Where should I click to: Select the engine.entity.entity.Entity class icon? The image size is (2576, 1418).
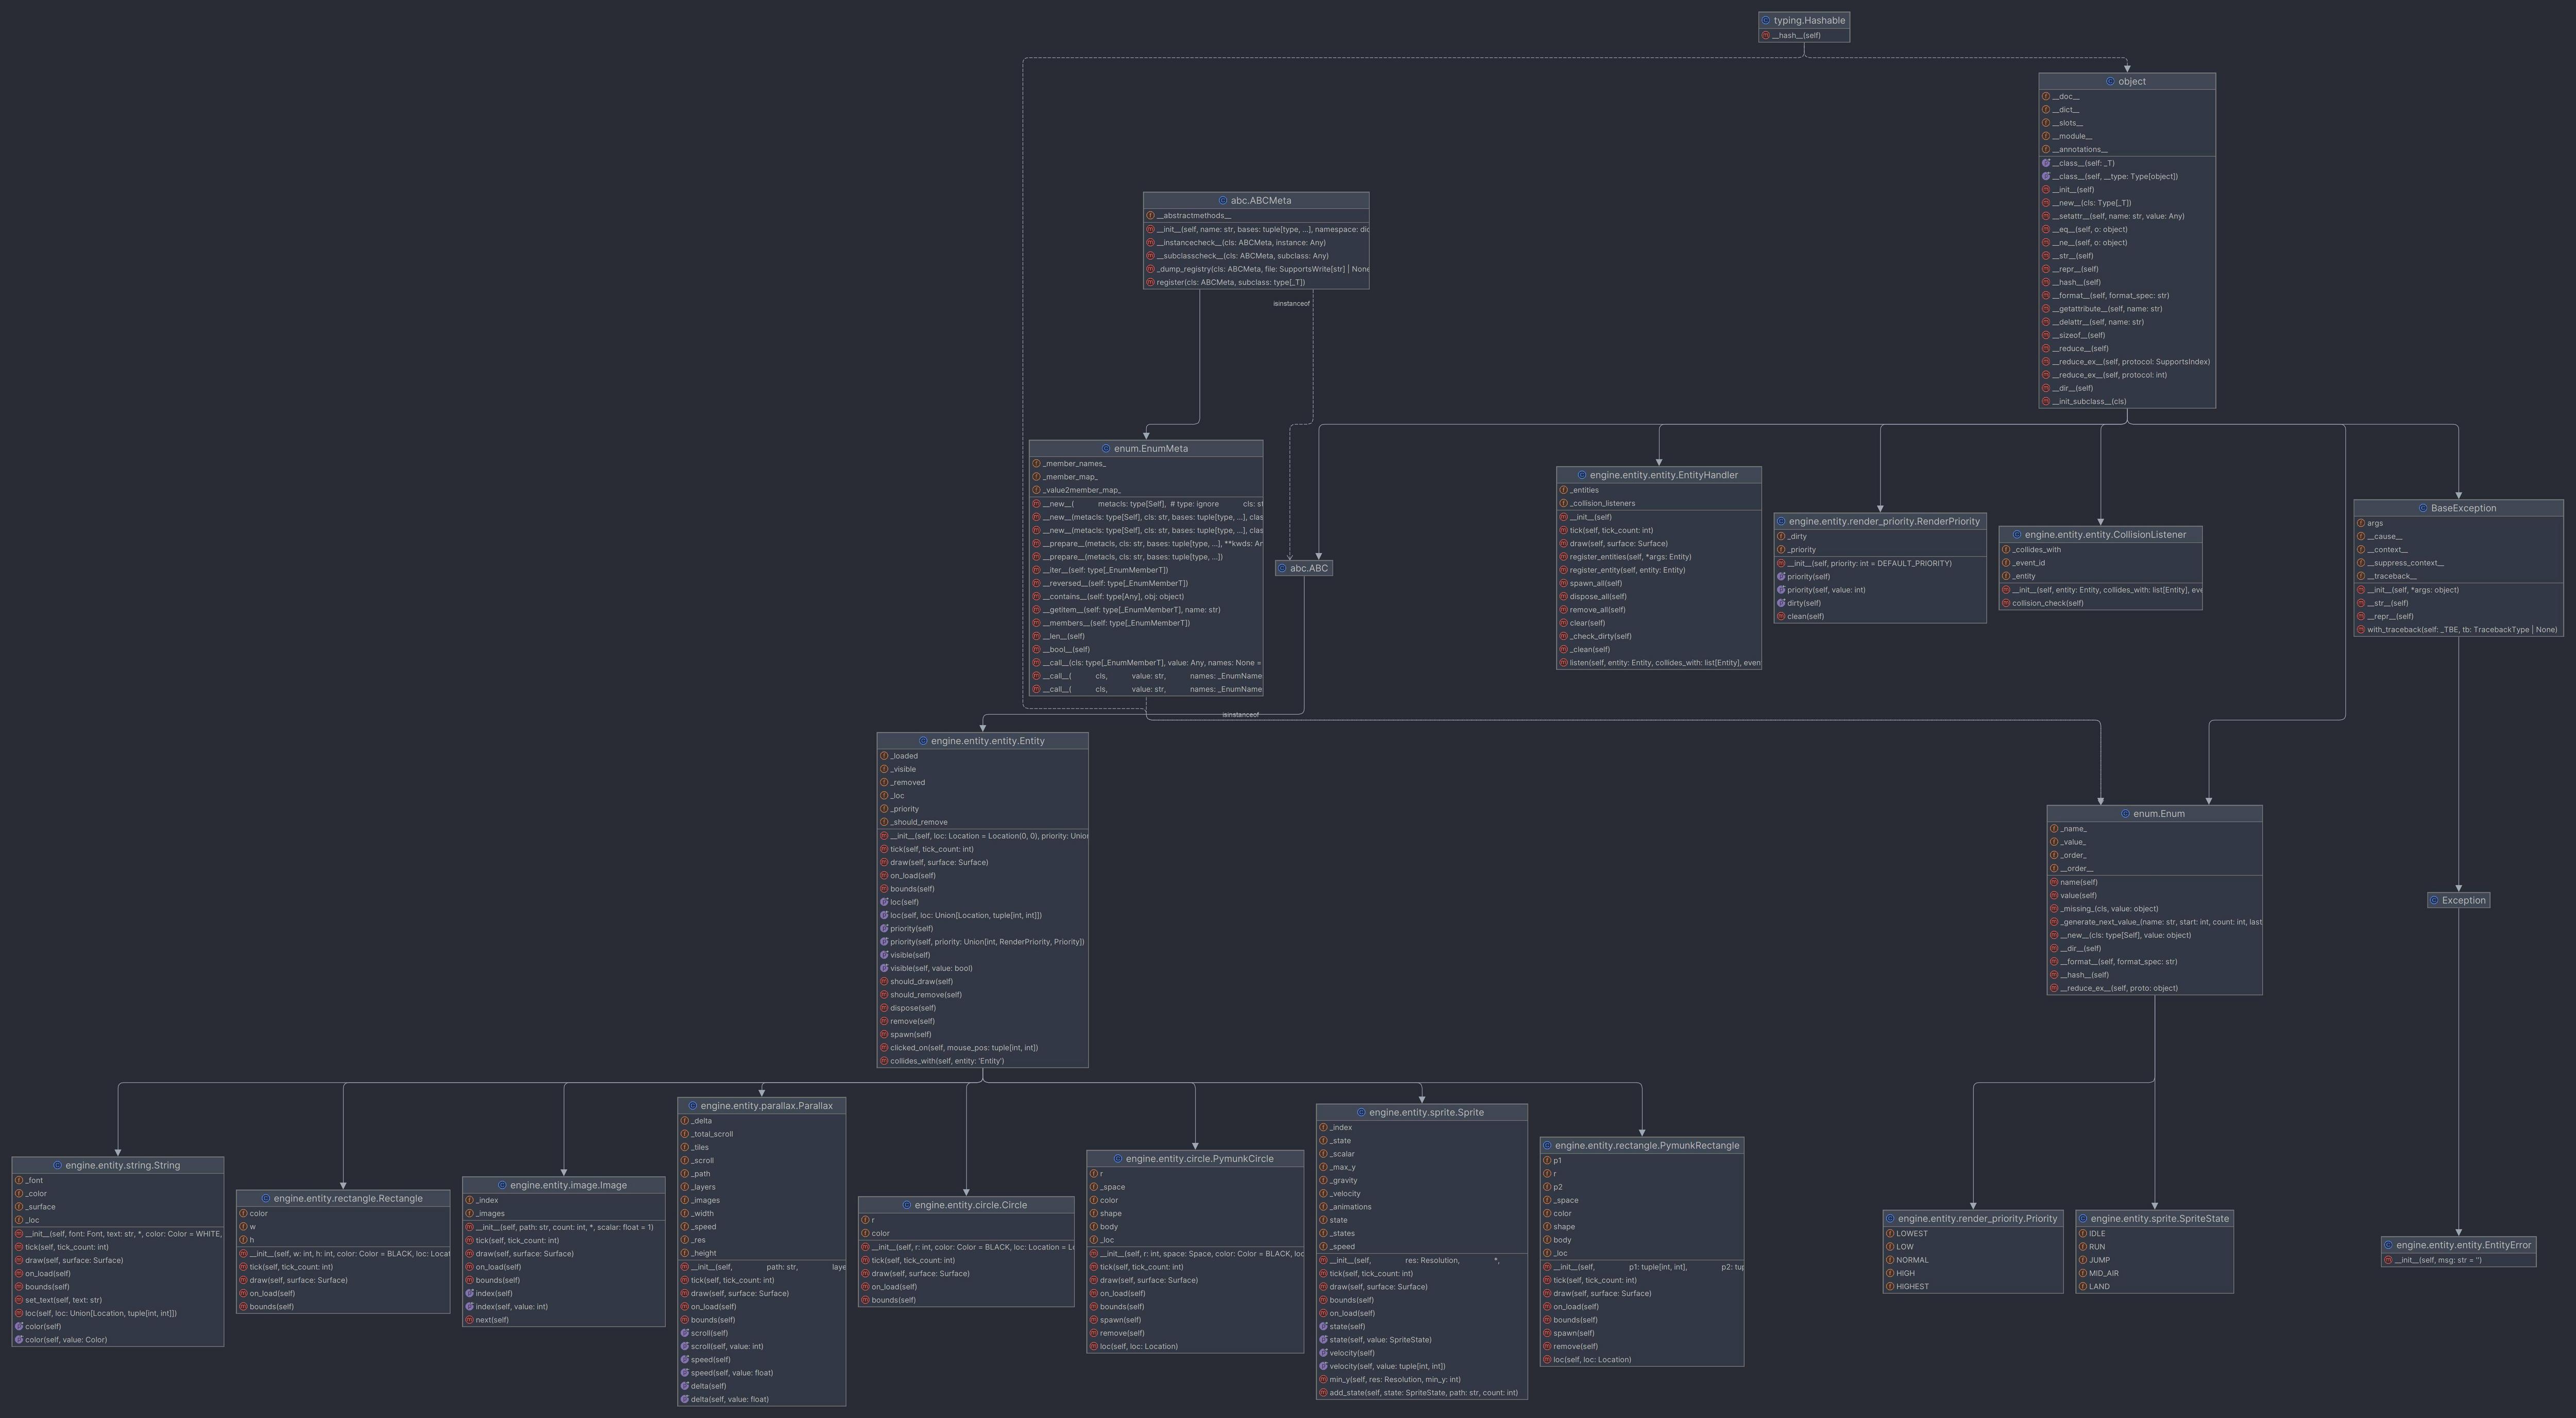pyautogui.click(x=923, y=741)
